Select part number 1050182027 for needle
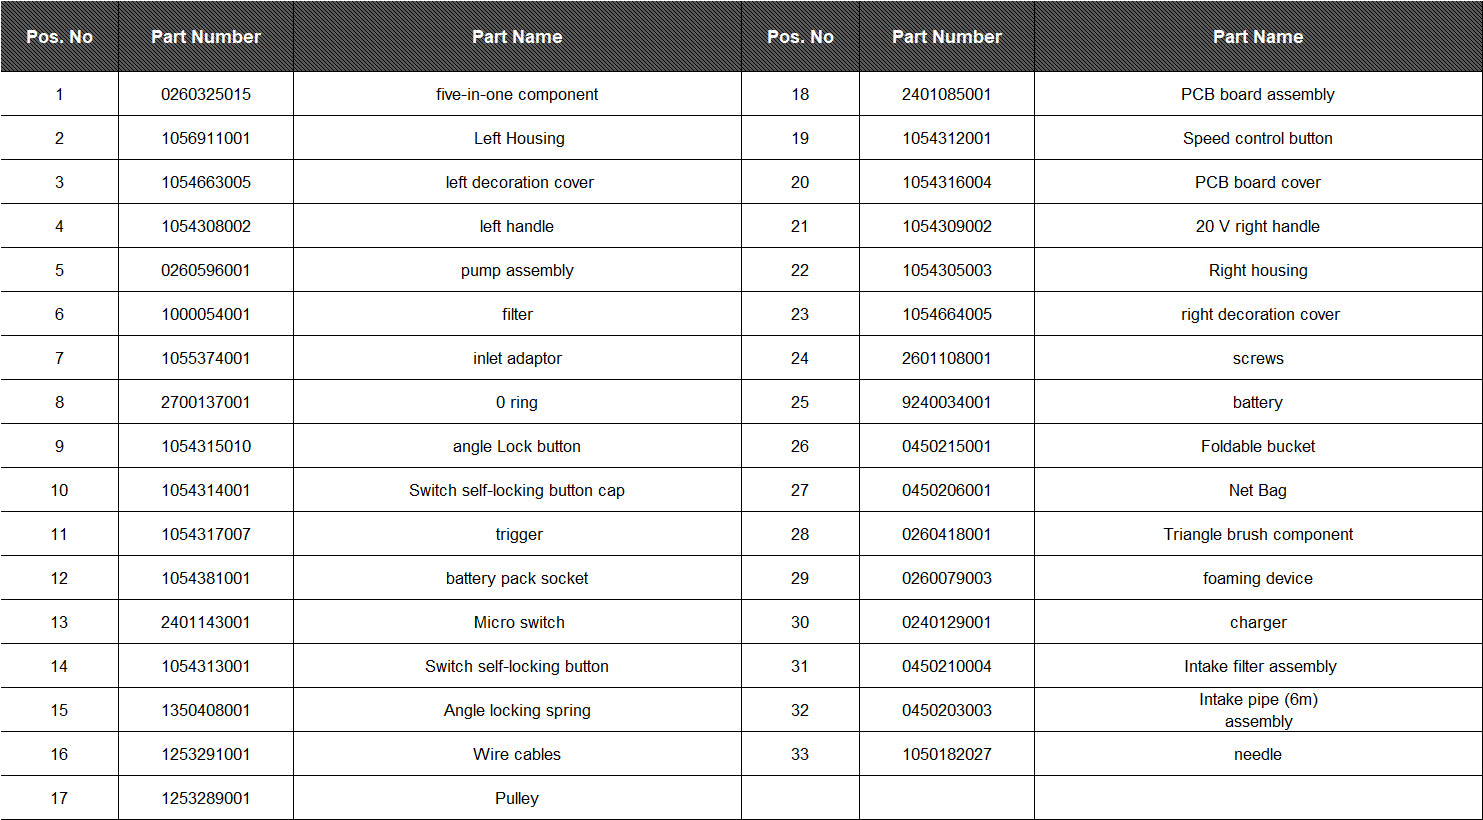This screenshot has height=820, width=1483. pyautogui.click(x=946, y=754)
